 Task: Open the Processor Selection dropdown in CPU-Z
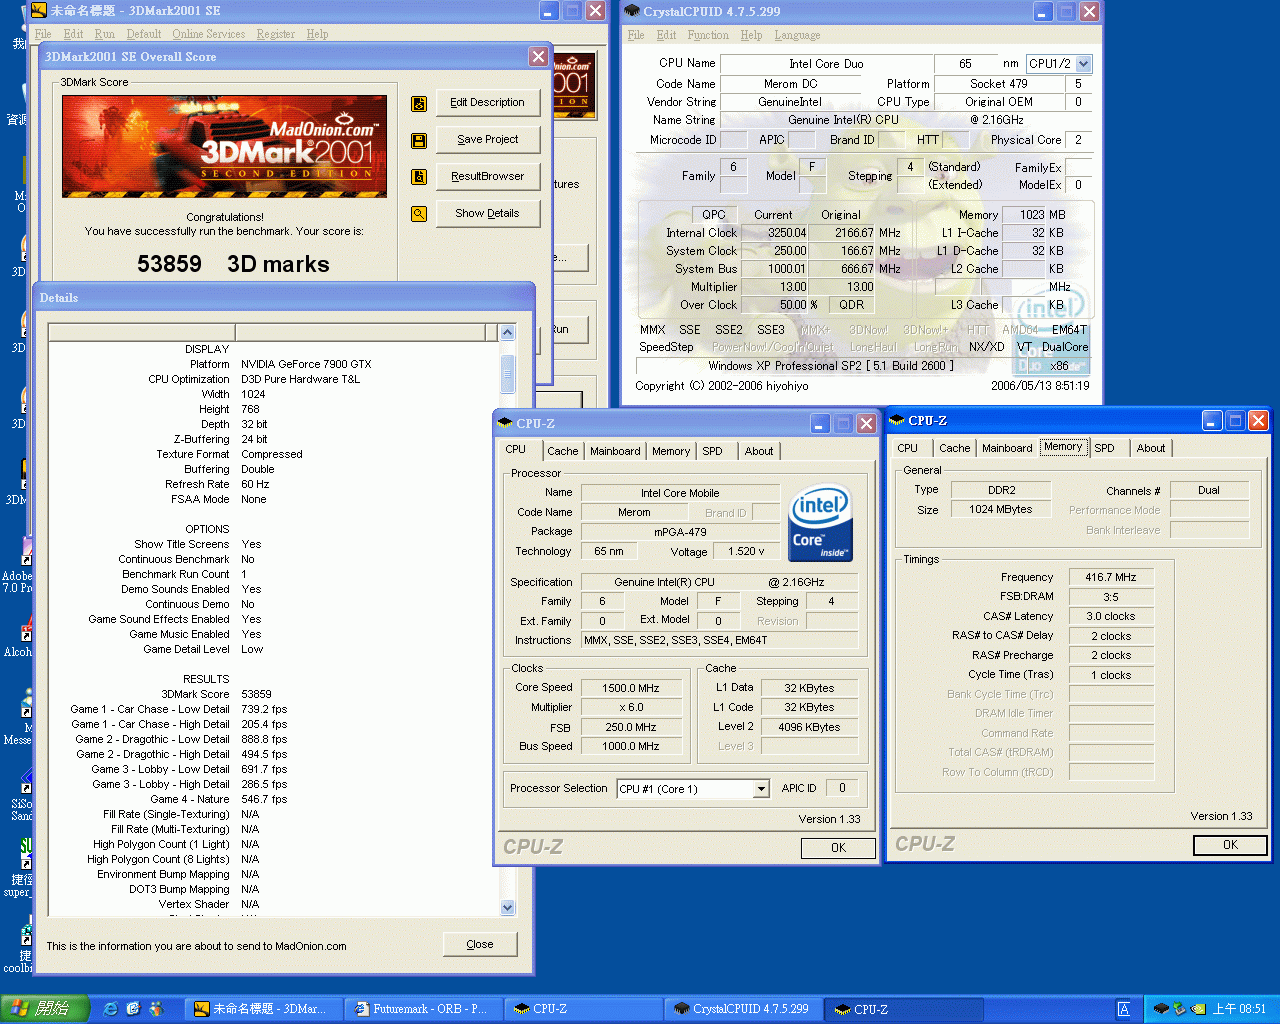[x=761, y=789]
